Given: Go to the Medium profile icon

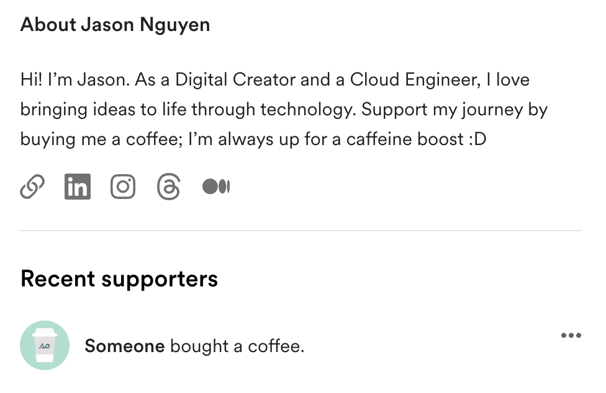Looking at the screenshot, I should pyautogui.click(x=216, y=186).
